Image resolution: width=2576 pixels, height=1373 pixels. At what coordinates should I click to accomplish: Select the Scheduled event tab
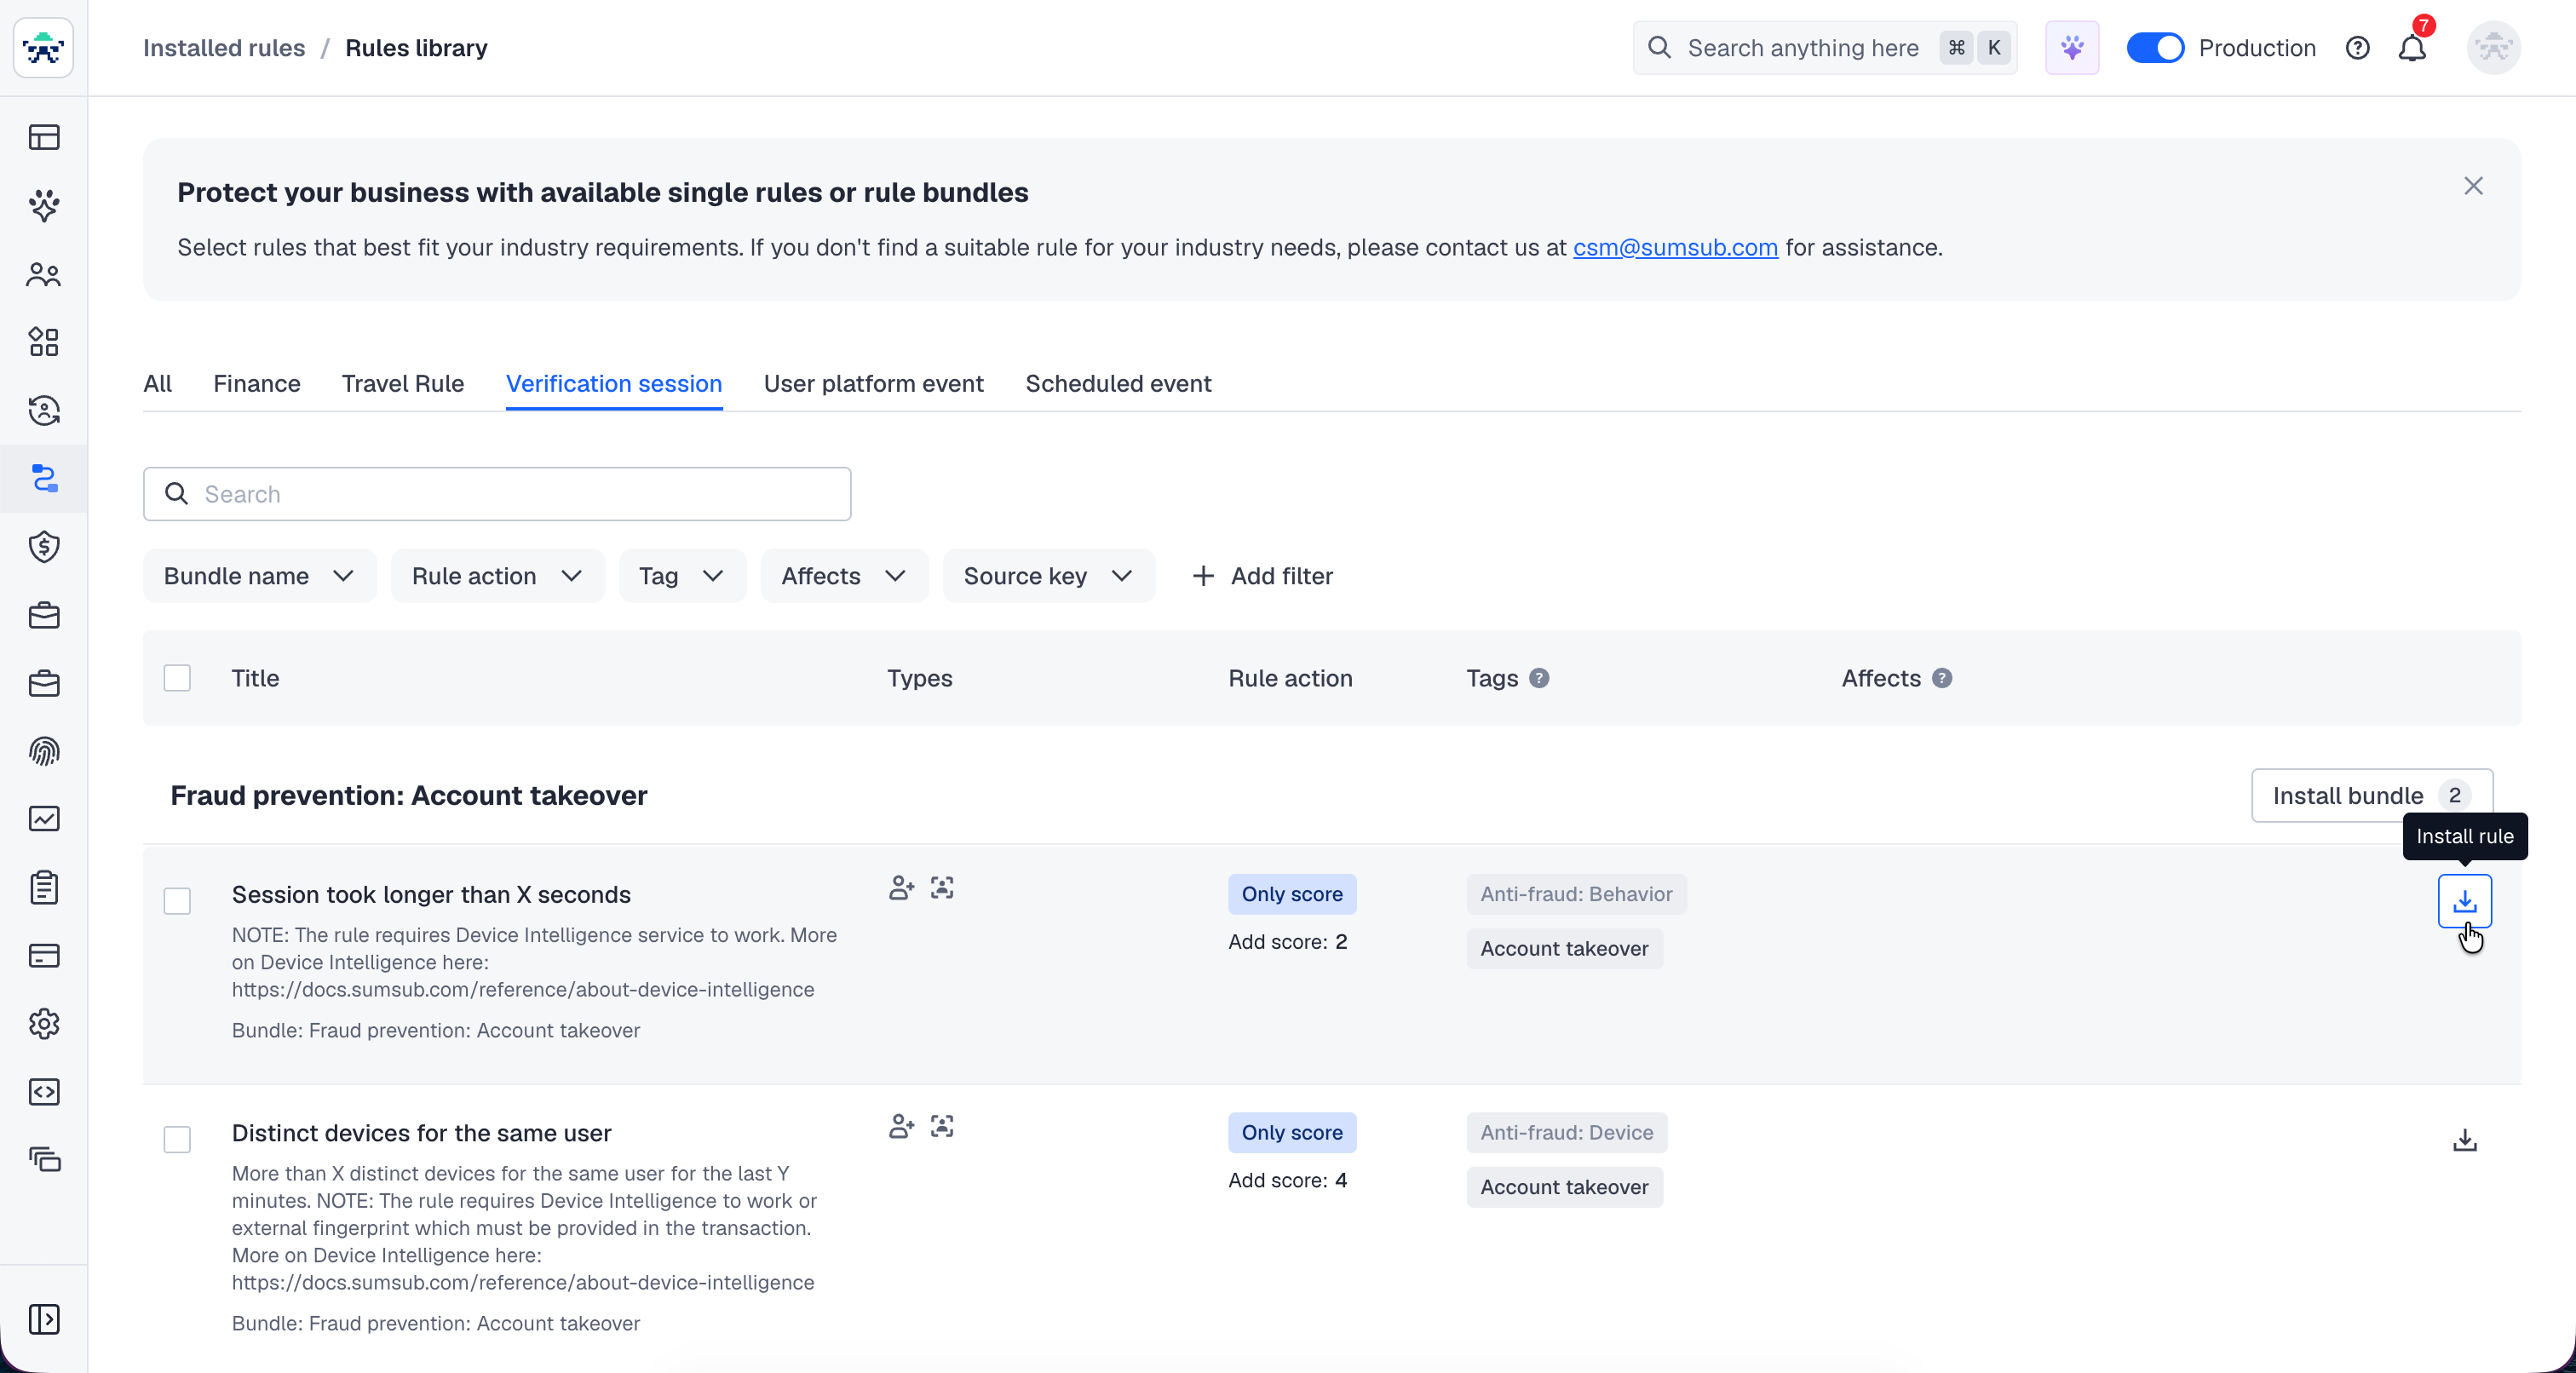[x=1117, y=384]
